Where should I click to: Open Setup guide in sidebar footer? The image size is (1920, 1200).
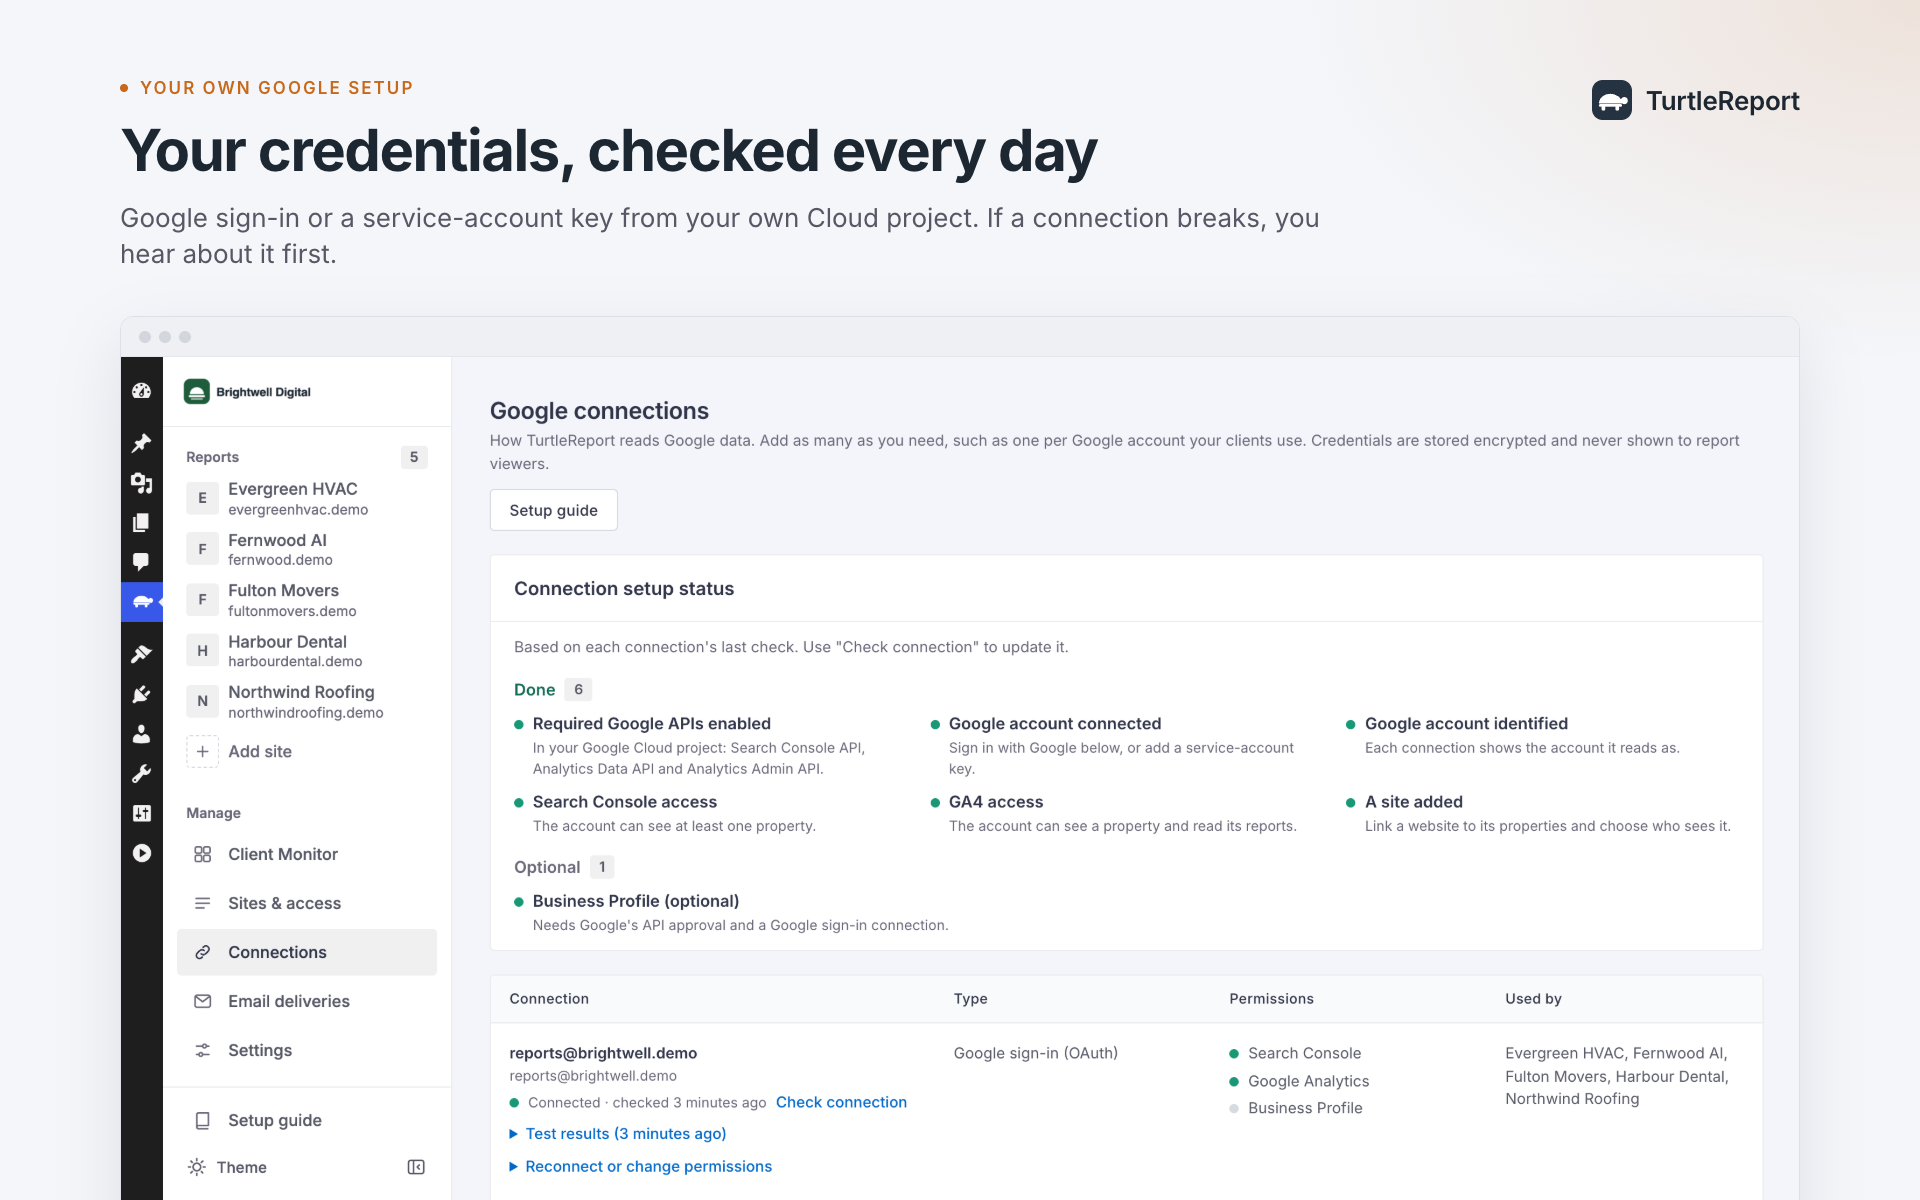coord(307,1120)
